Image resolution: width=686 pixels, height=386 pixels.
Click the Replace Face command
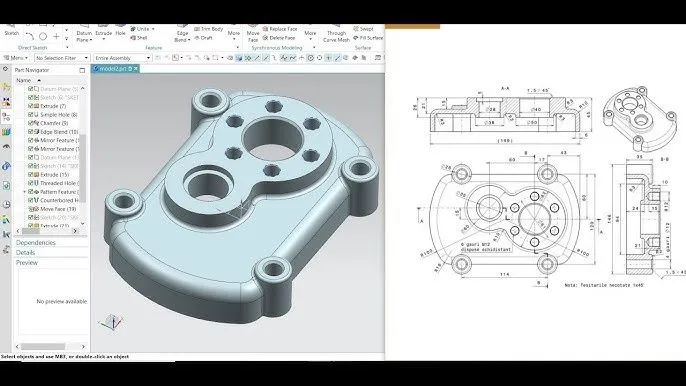coord(280,29)
